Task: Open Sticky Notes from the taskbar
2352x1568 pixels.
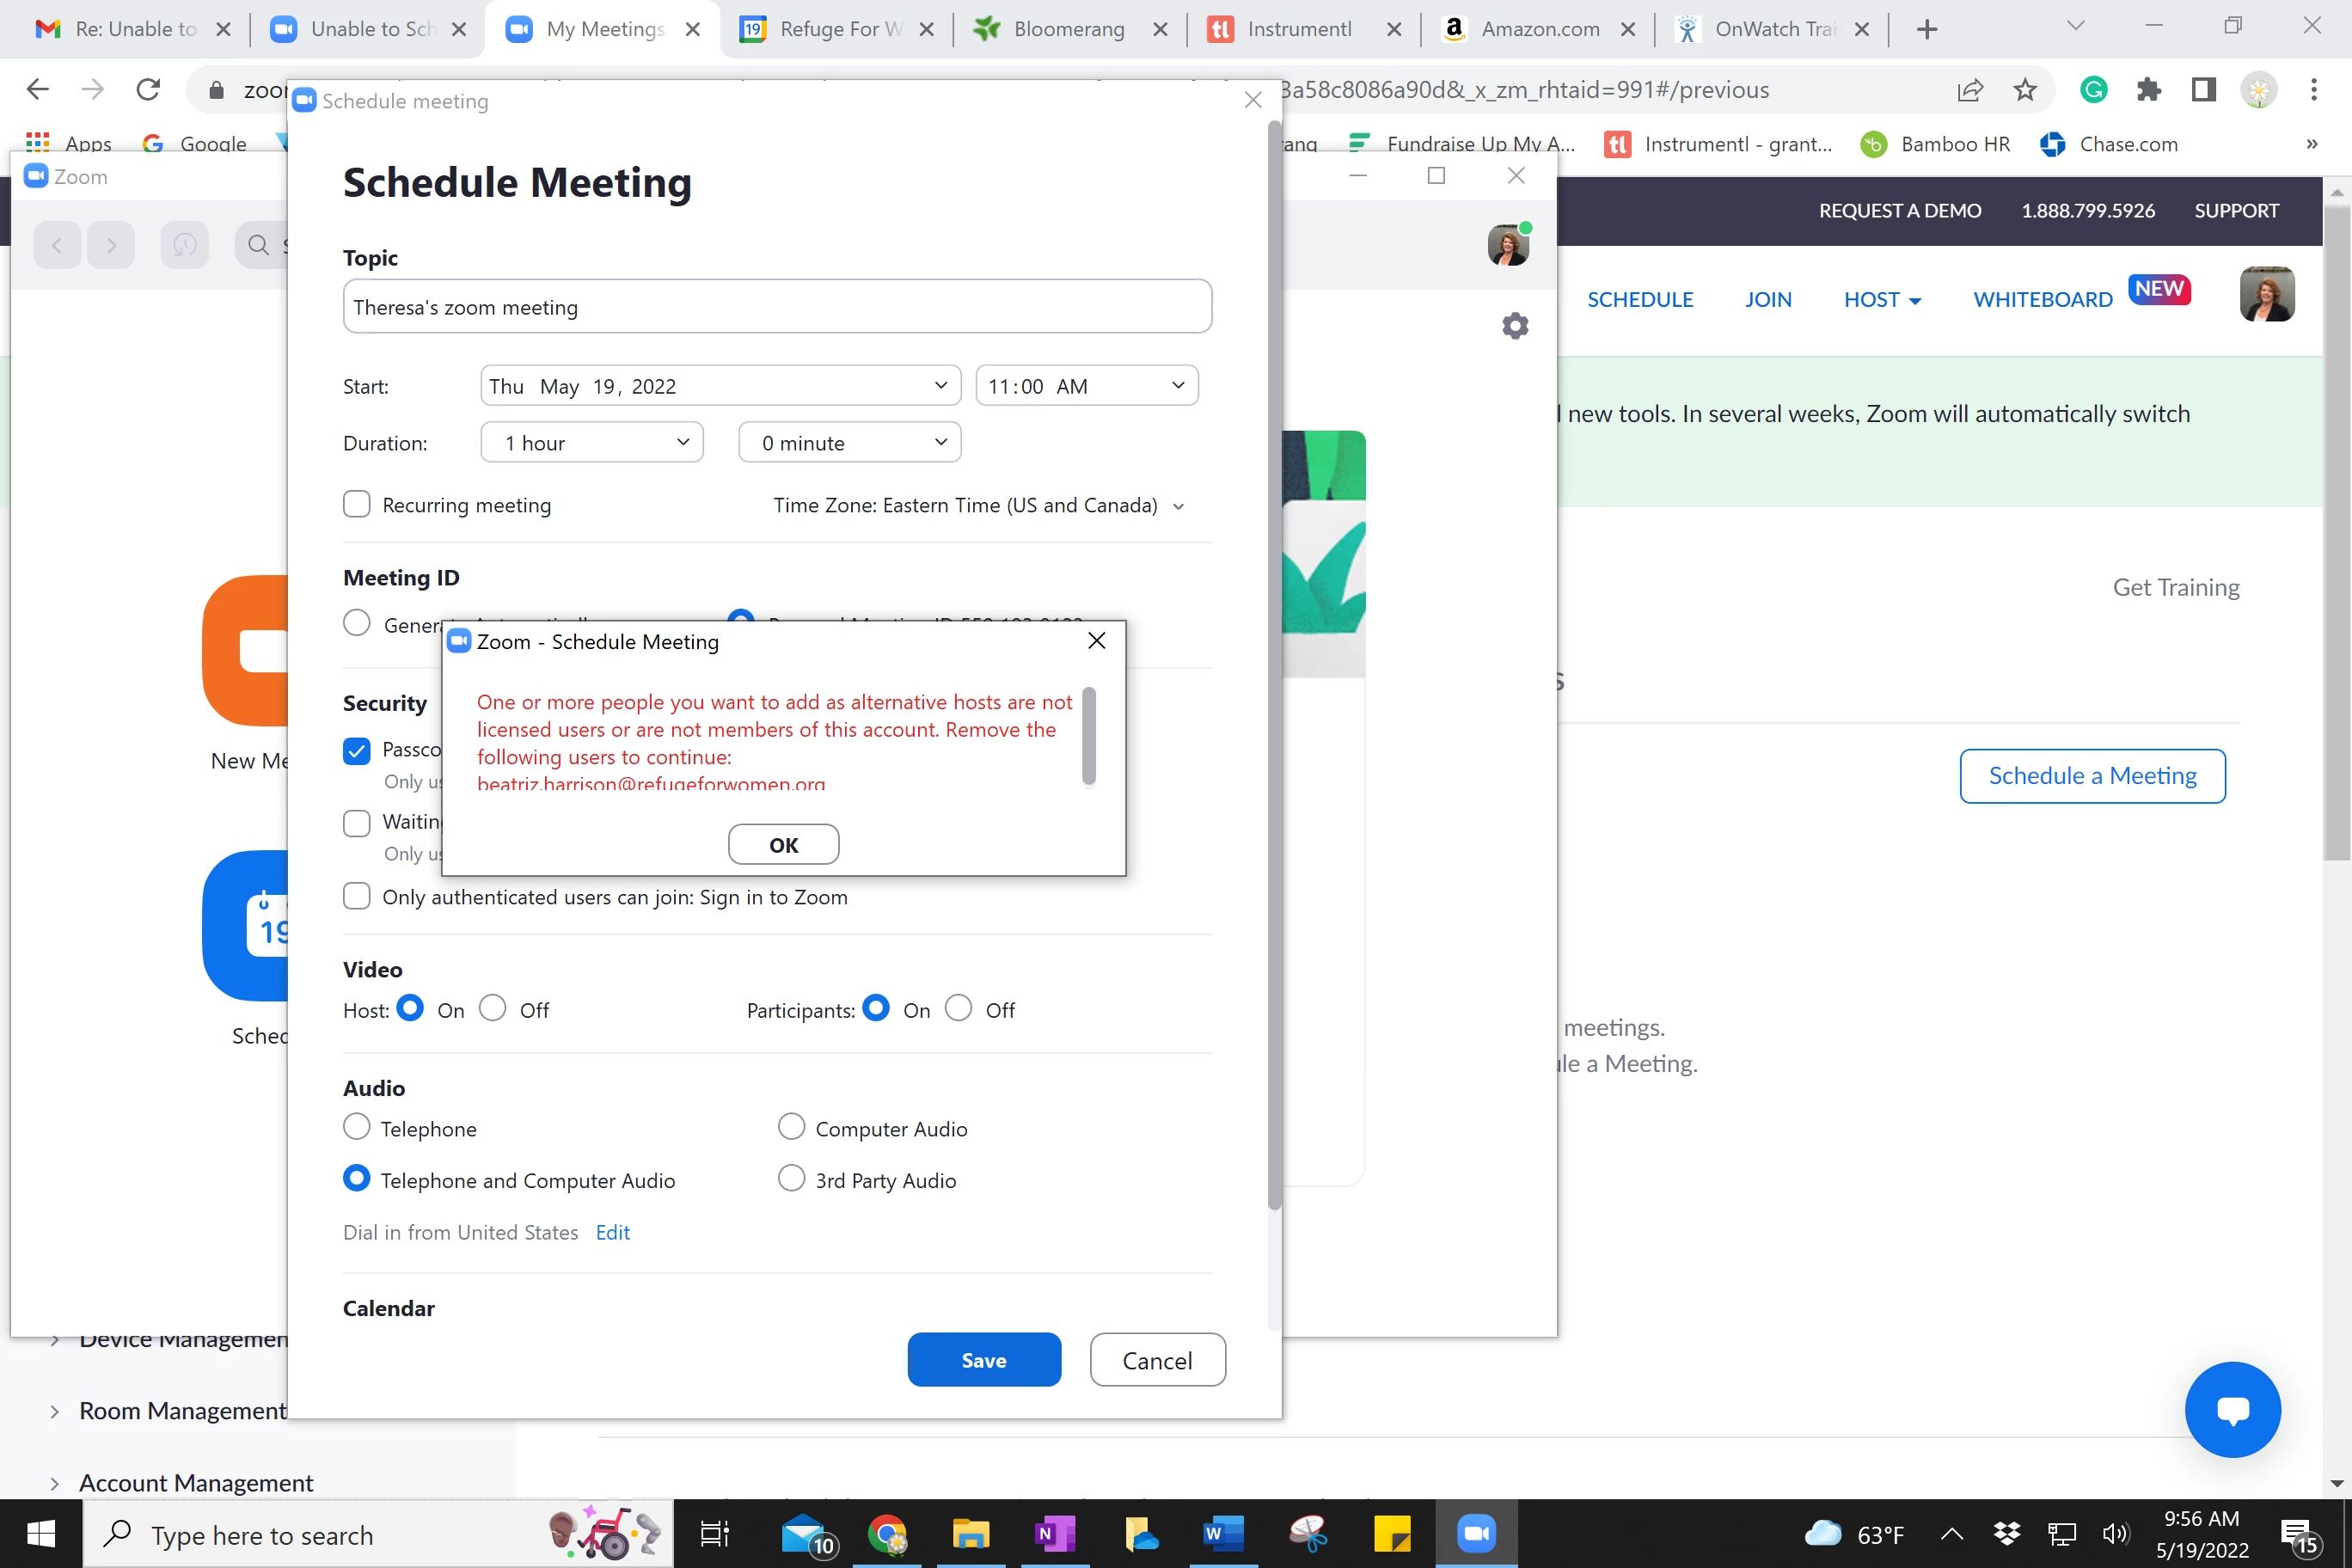Action: (1391, 1533)
